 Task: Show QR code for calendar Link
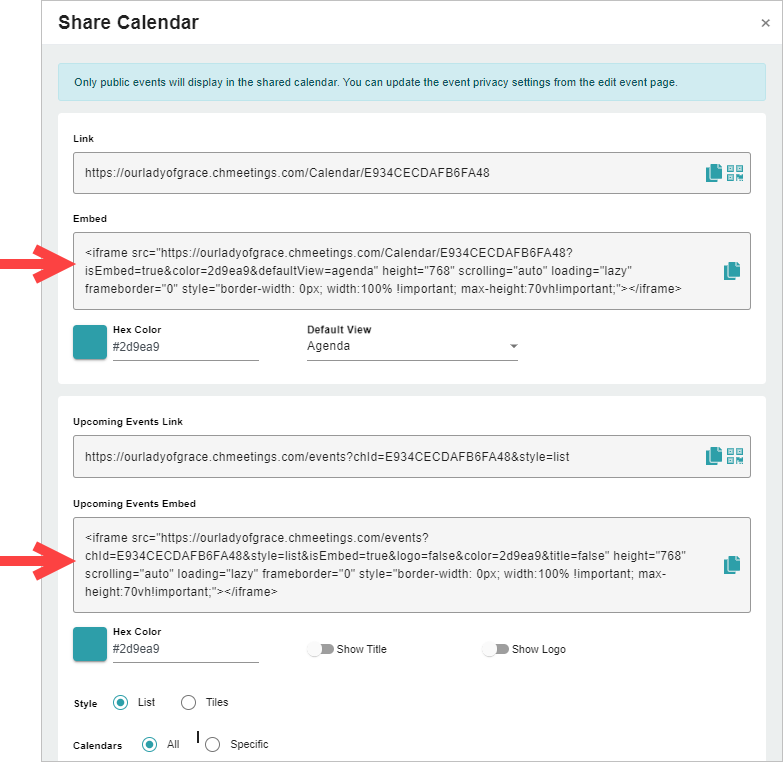(x=735, y=173)
